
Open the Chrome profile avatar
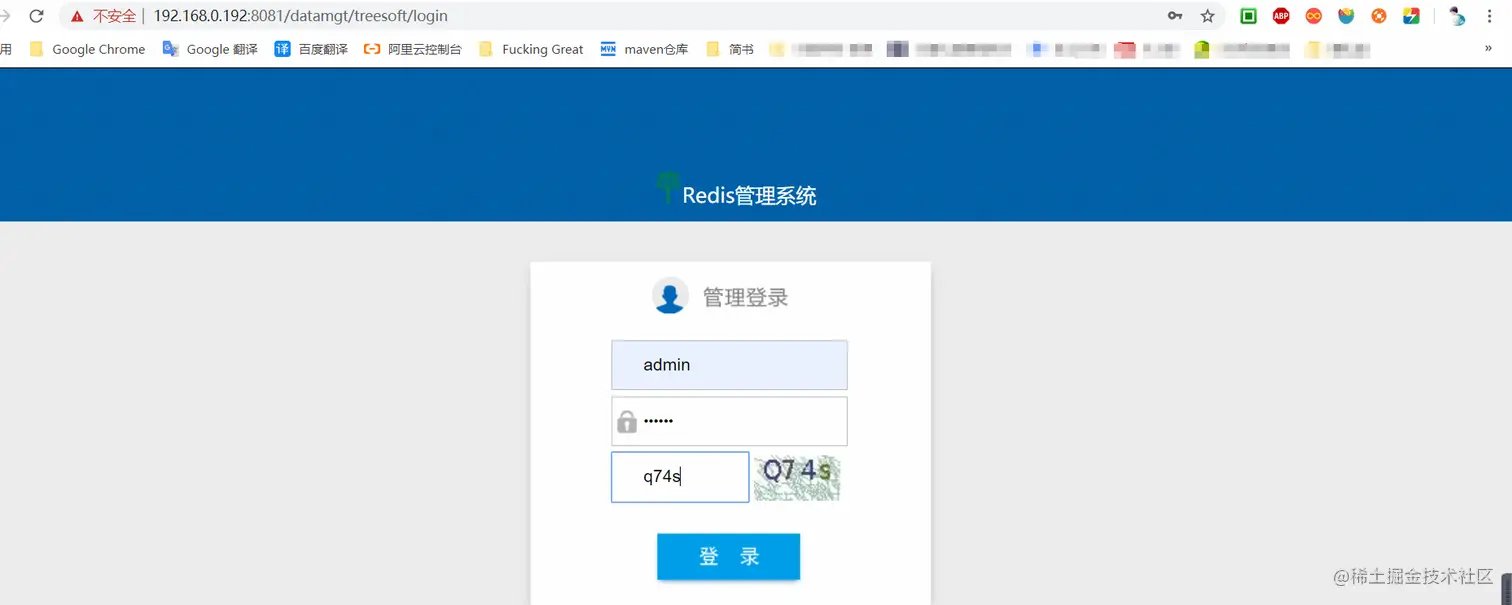coord(1457,16)
